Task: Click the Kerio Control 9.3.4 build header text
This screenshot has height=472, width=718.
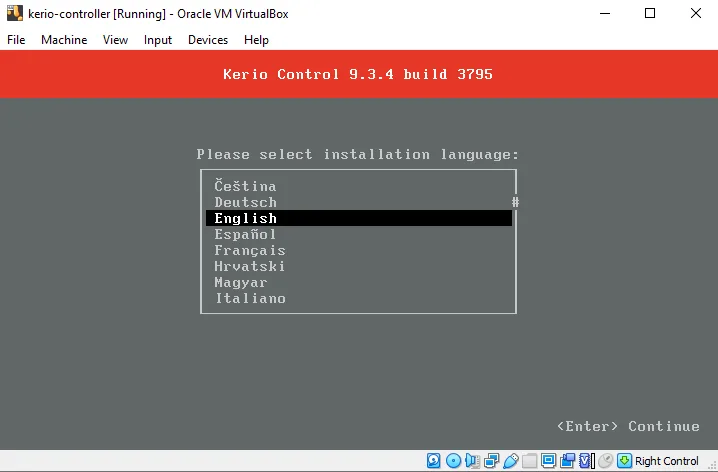Action: pos(358,74)
